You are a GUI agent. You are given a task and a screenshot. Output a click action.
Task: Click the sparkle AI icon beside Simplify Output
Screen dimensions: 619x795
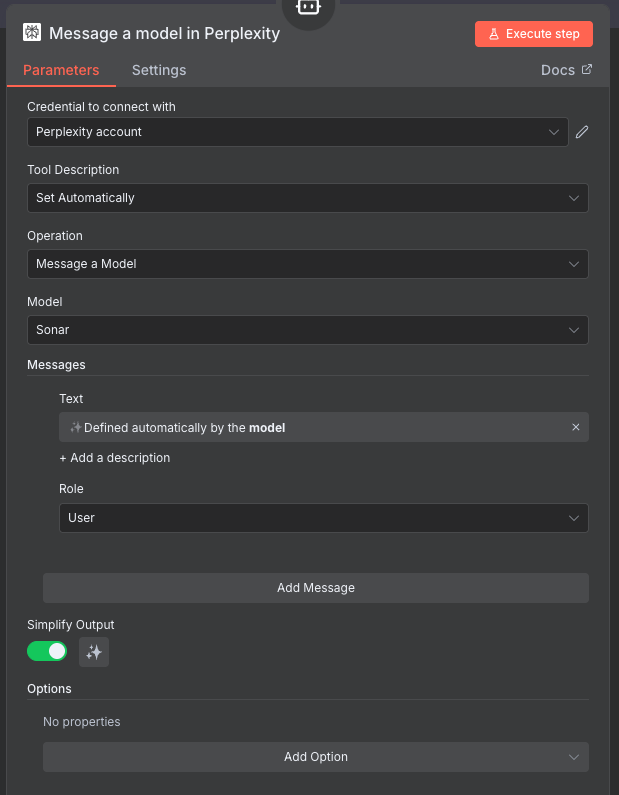click(x=94, y=652)
